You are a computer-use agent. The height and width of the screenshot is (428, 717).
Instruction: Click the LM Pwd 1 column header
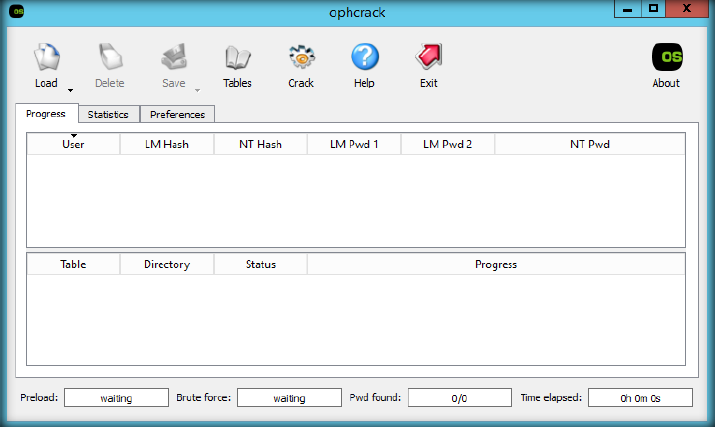click(354, 144)
